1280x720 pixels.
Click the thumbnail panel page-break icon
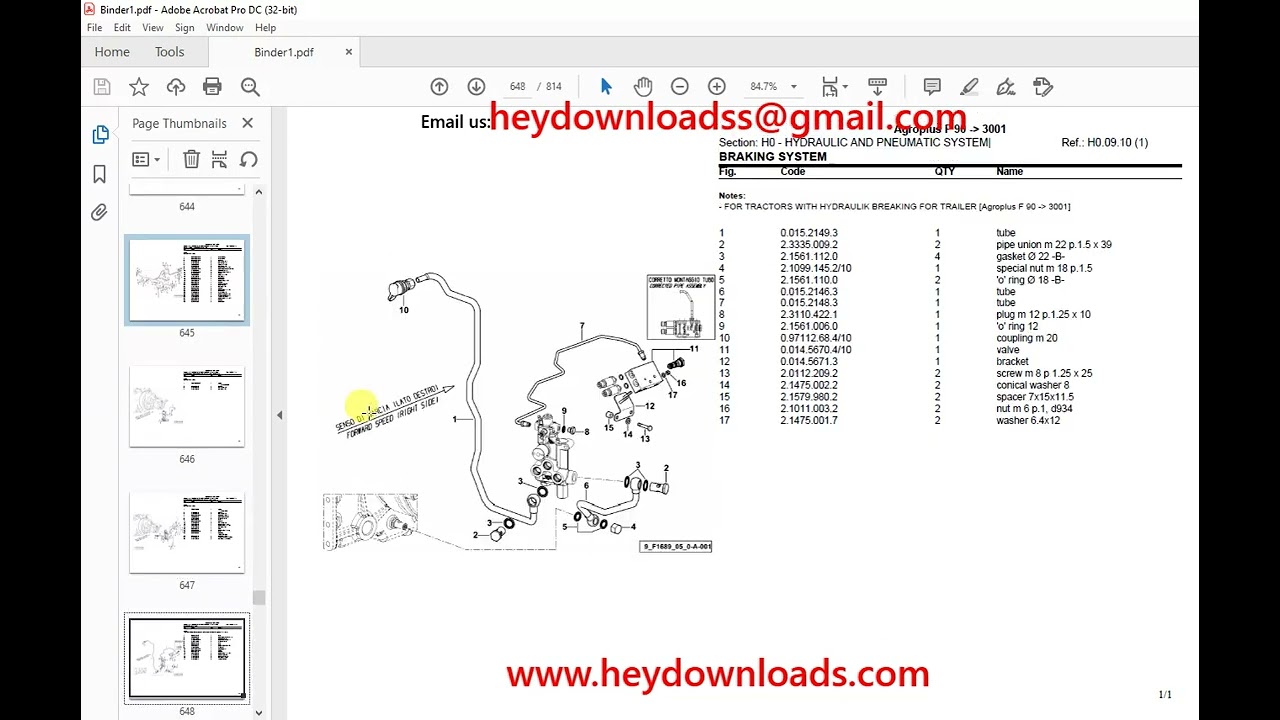click(220, 159)
